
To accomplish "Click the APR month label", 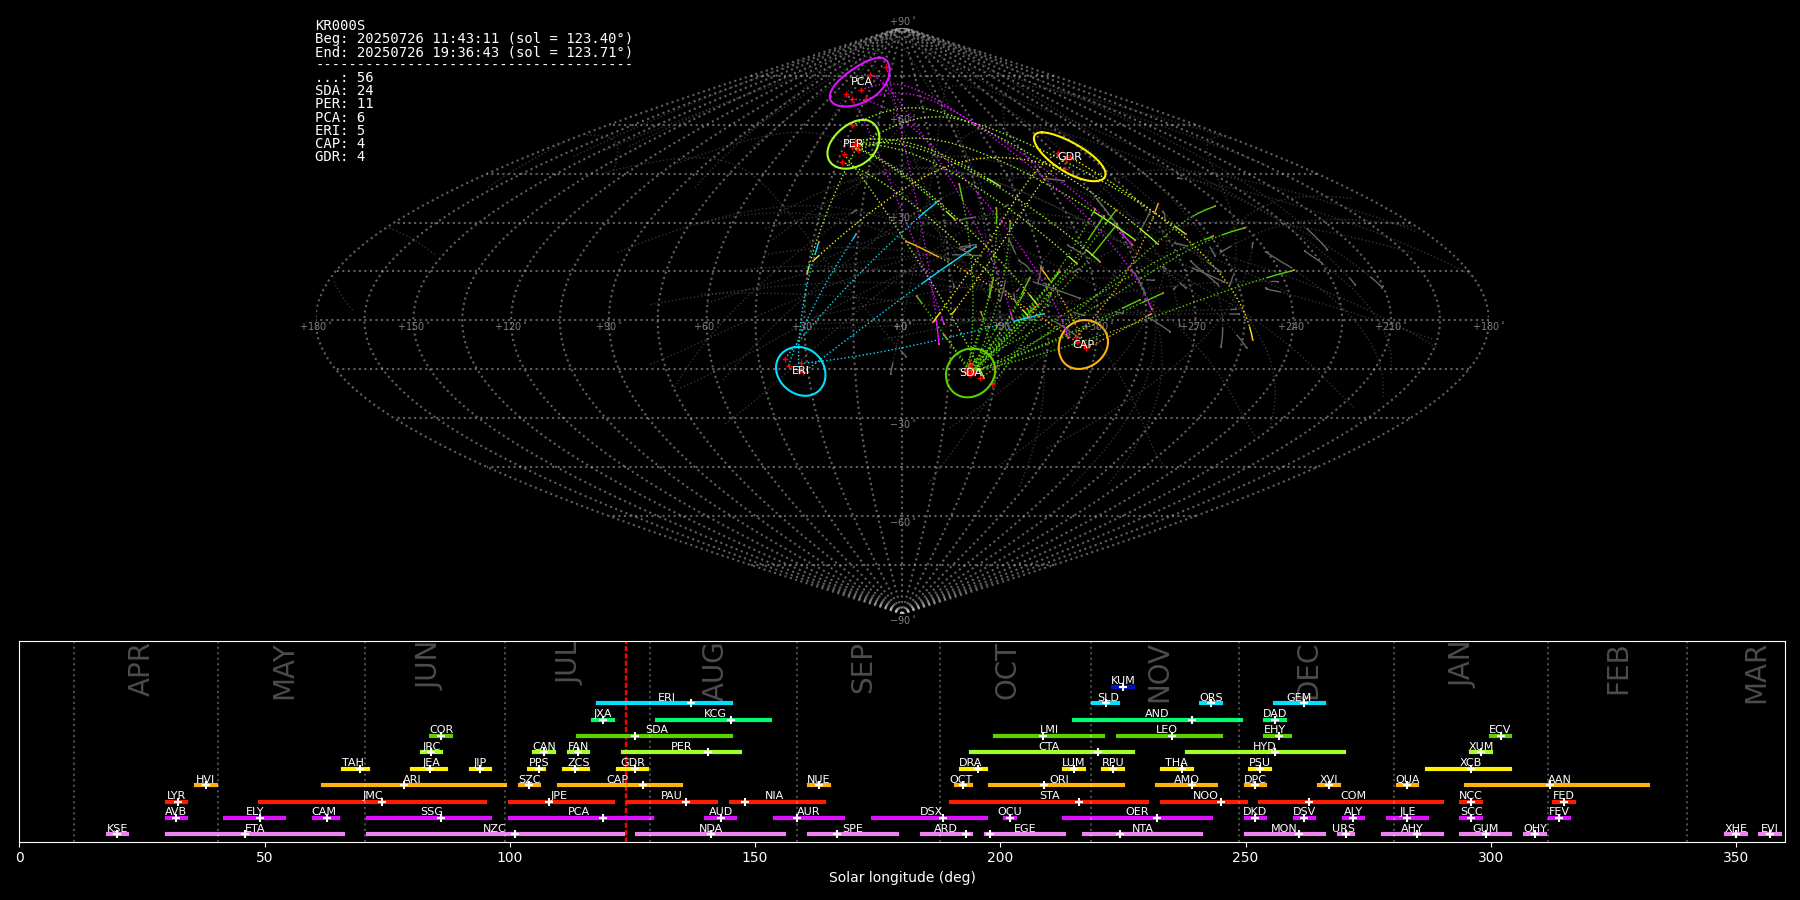I will click(x=139, y=670).
